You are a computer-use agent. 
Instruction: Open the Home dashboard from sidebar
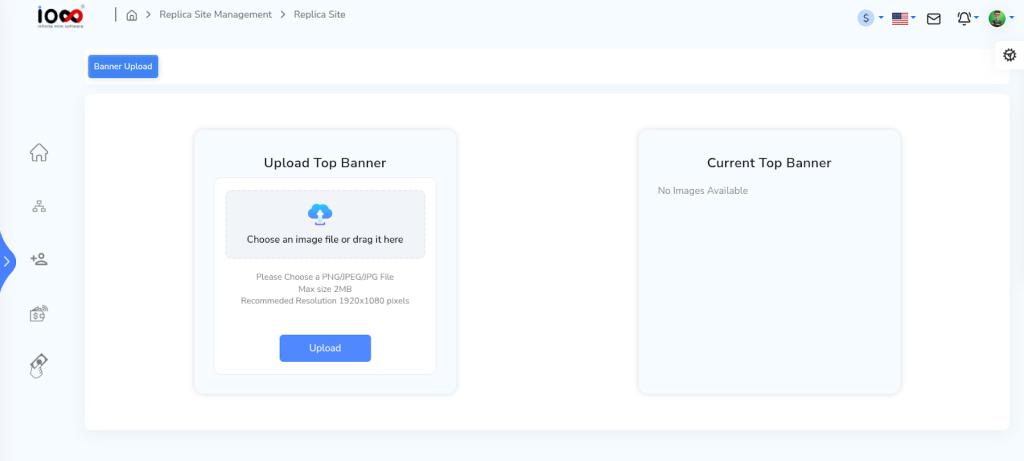39,153
